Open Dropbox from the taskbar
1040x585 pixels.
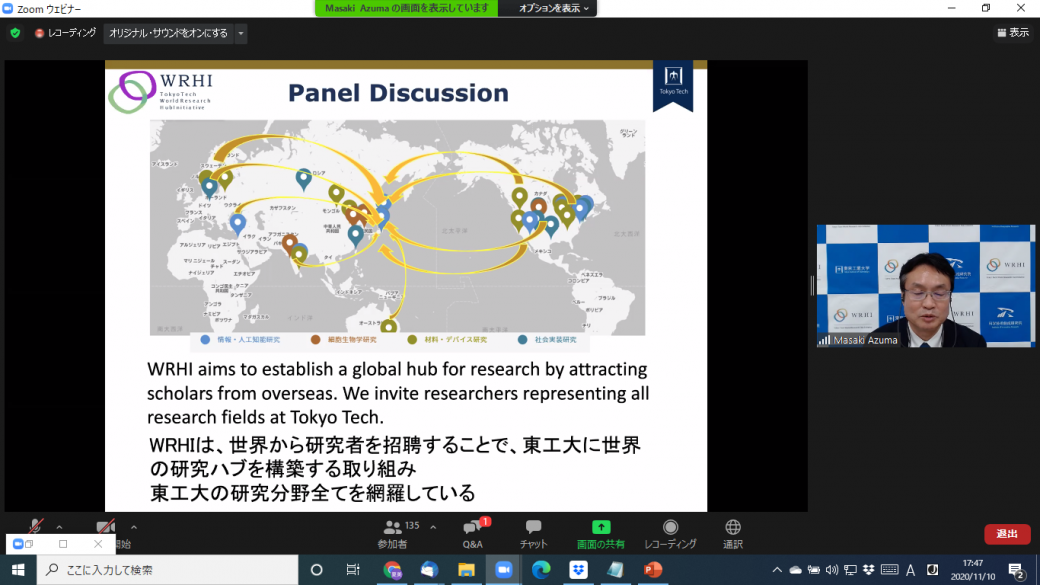point(578,570)
